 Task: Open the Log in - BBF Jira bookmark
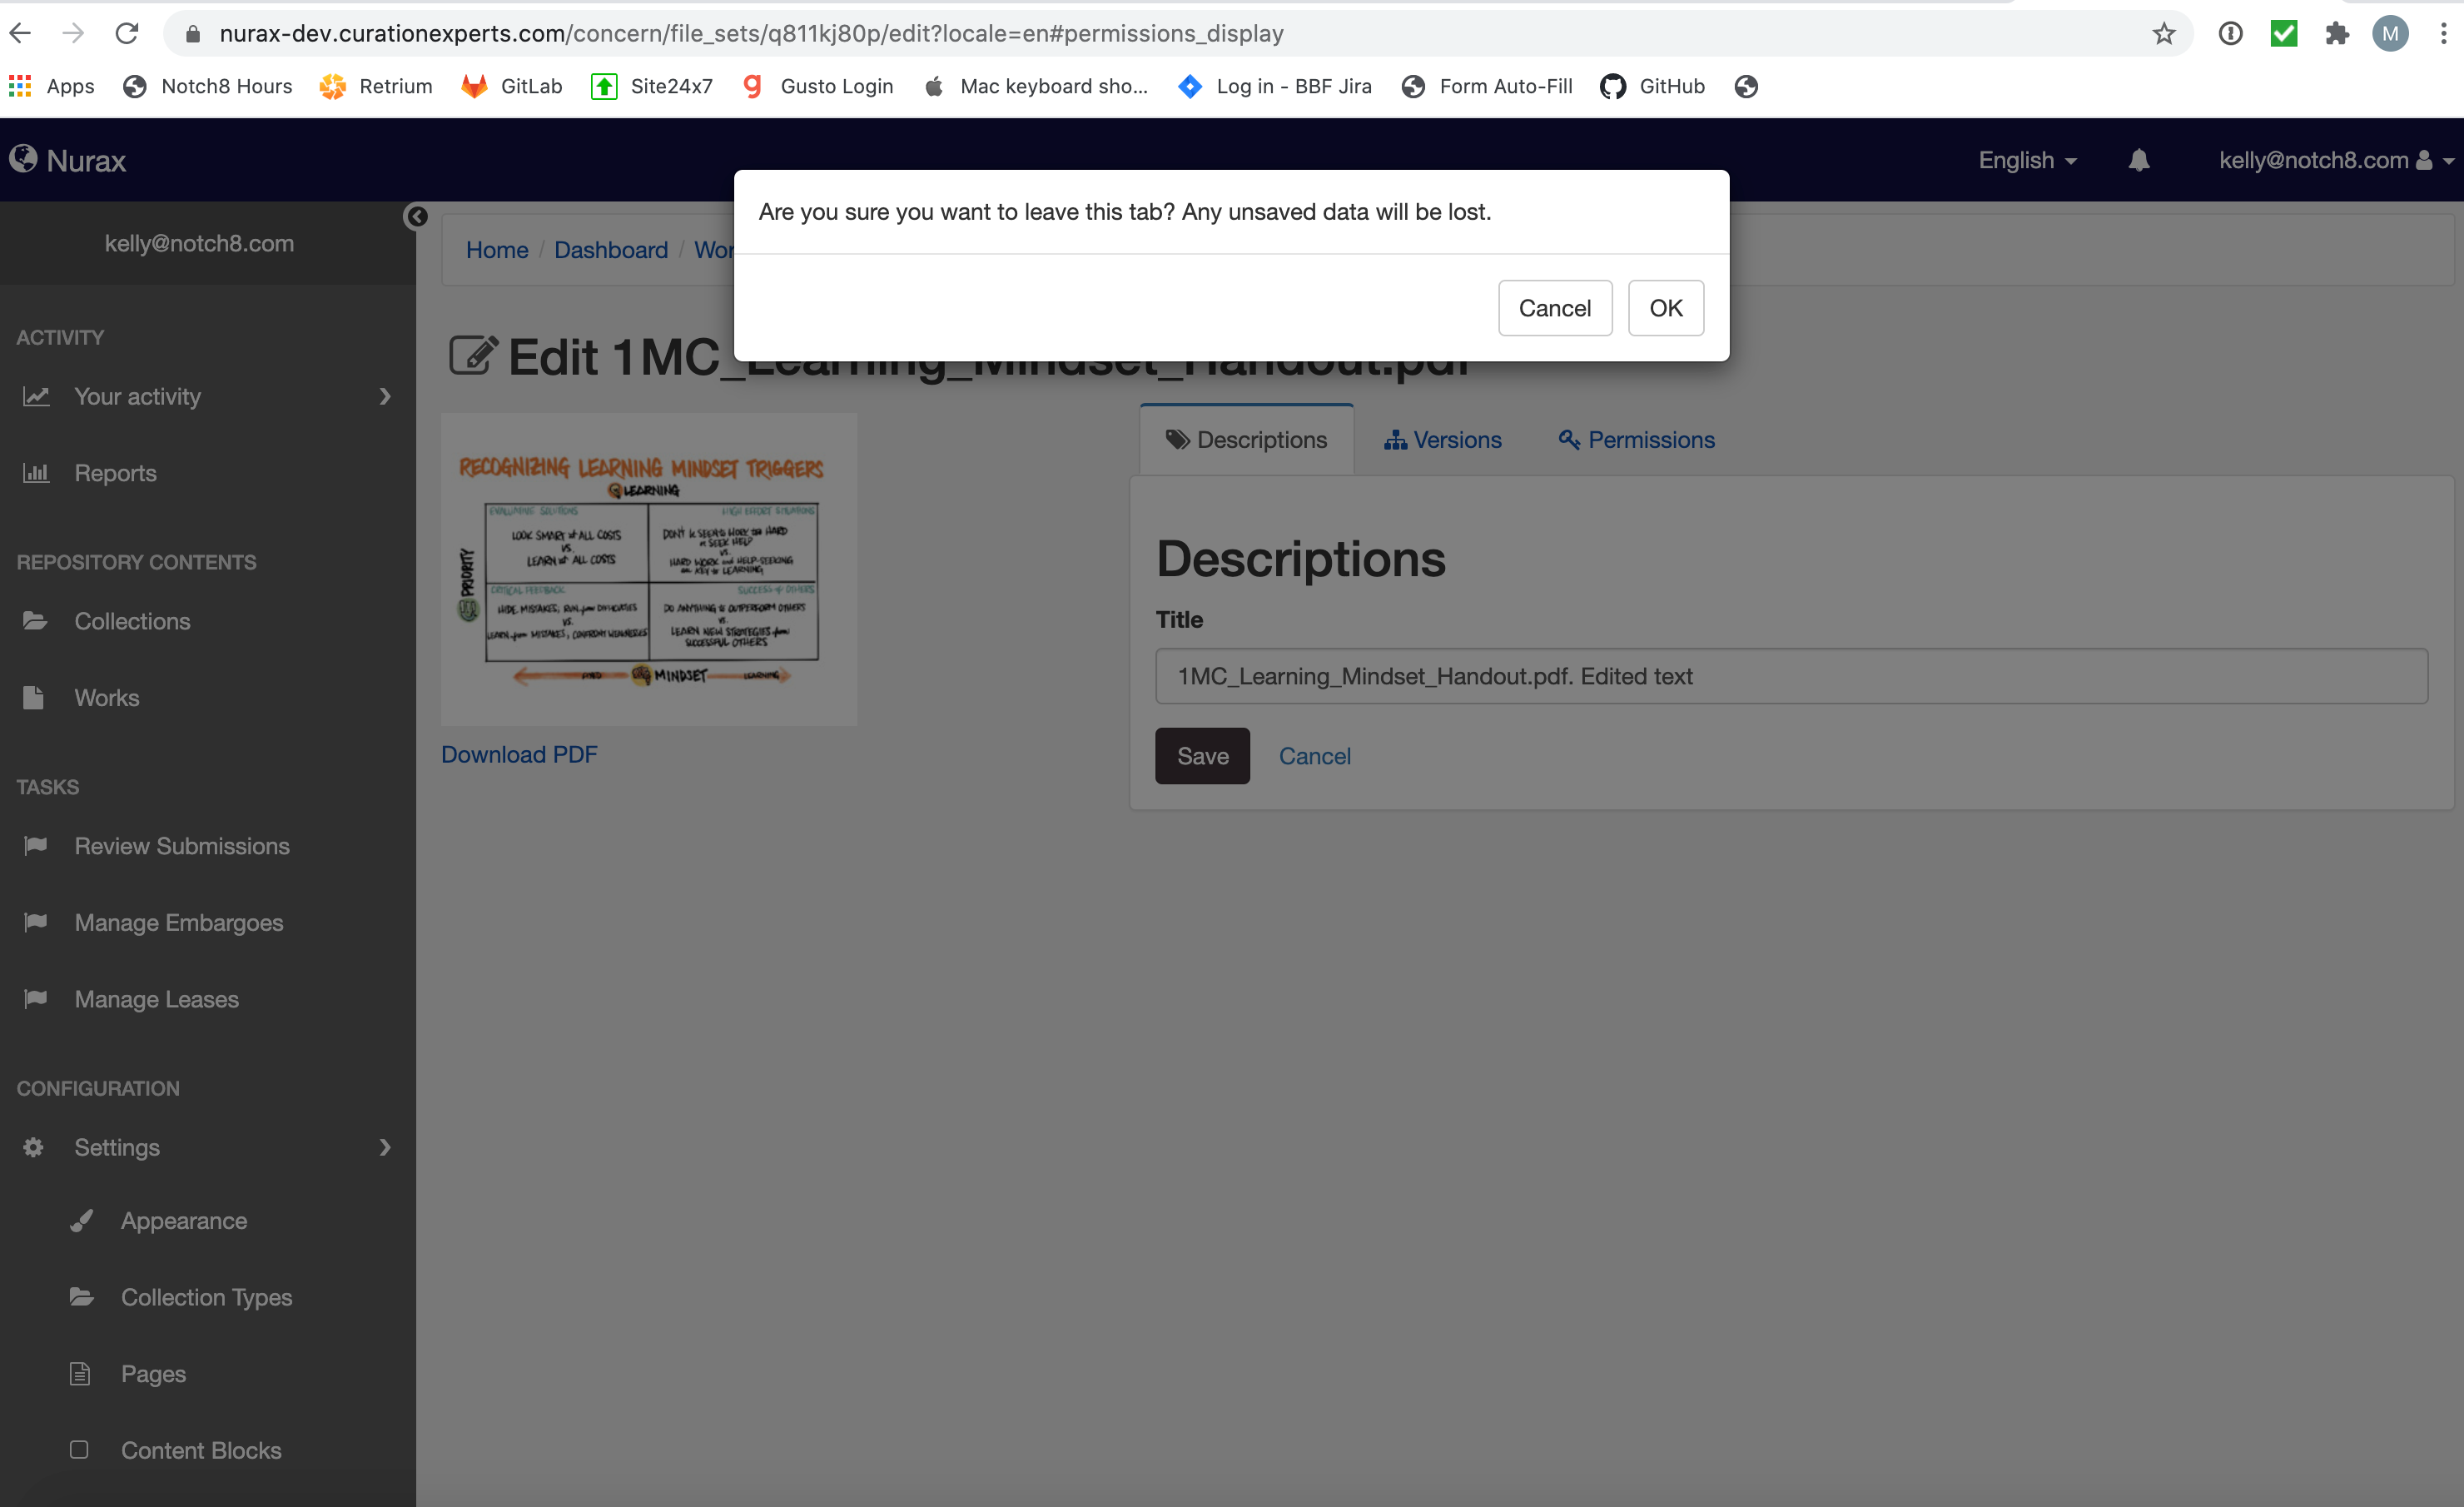[1275, 86]
